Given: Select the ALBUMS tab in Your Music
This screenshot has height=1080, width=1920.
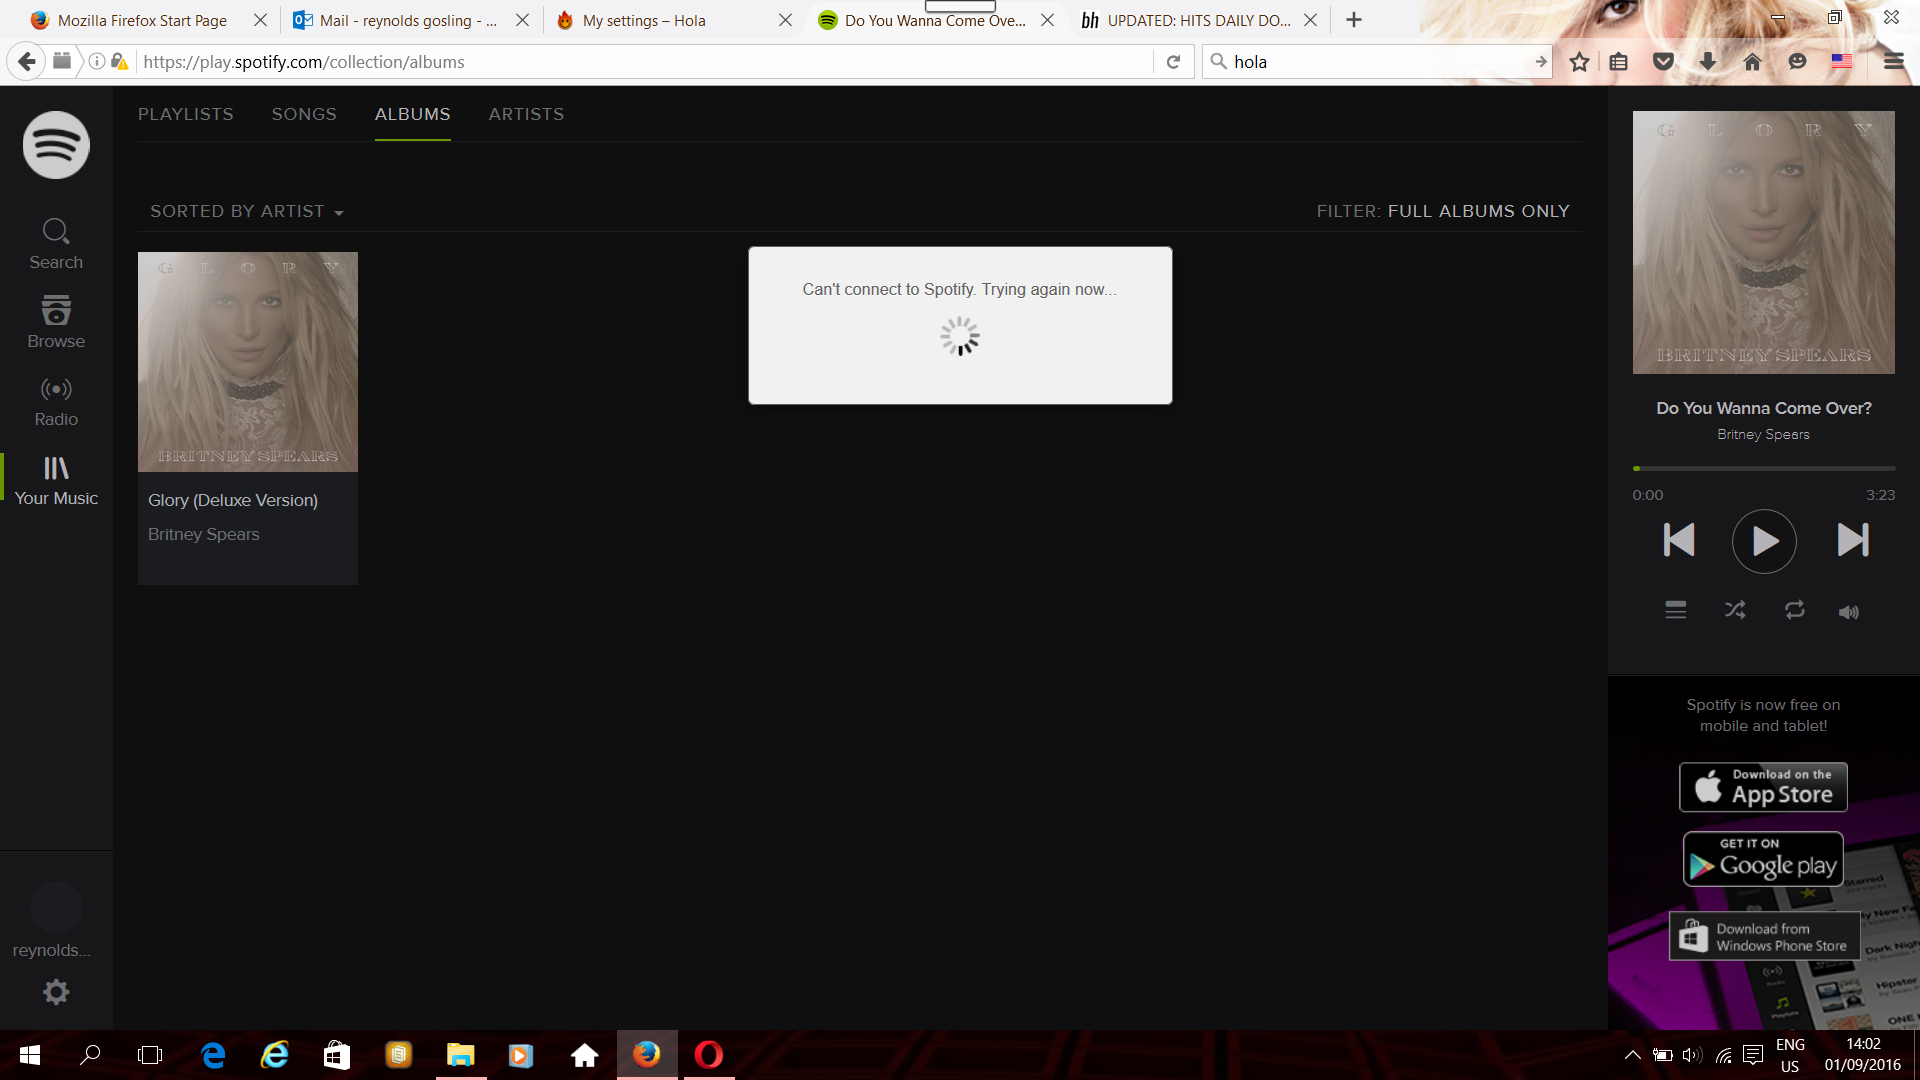Looking at the screenshot, I should [413, 115].
